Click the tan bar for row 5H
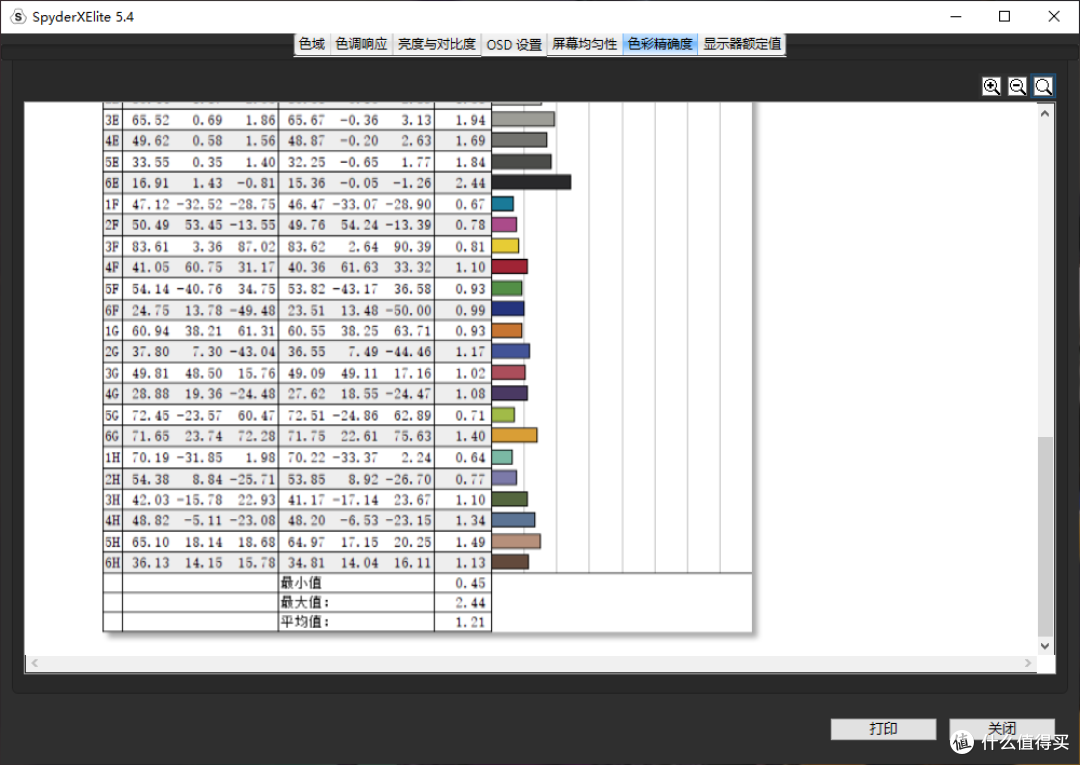1080x765 pixels. coord(516,541)
